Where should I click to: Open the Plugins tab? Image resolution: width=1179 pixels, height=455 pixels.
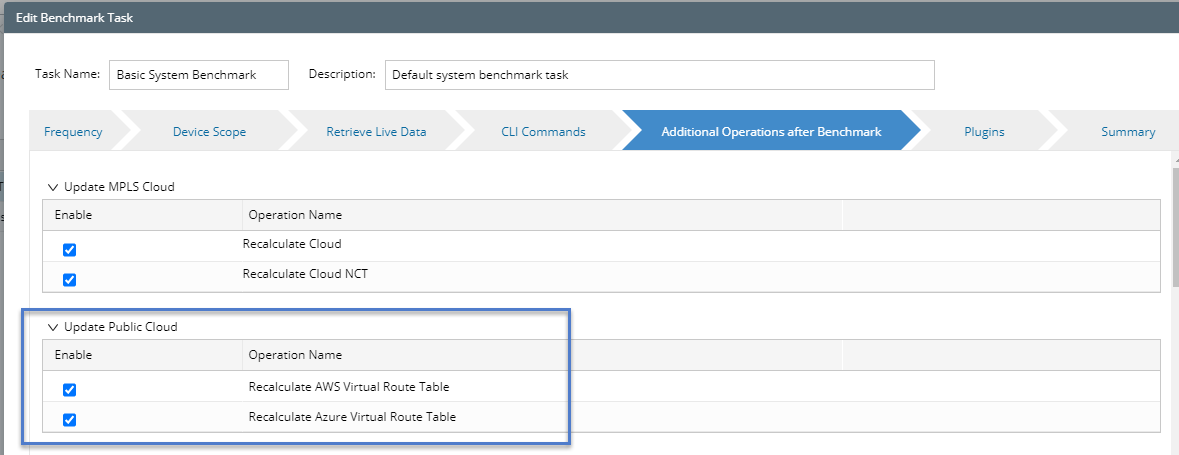coord(984,132)
